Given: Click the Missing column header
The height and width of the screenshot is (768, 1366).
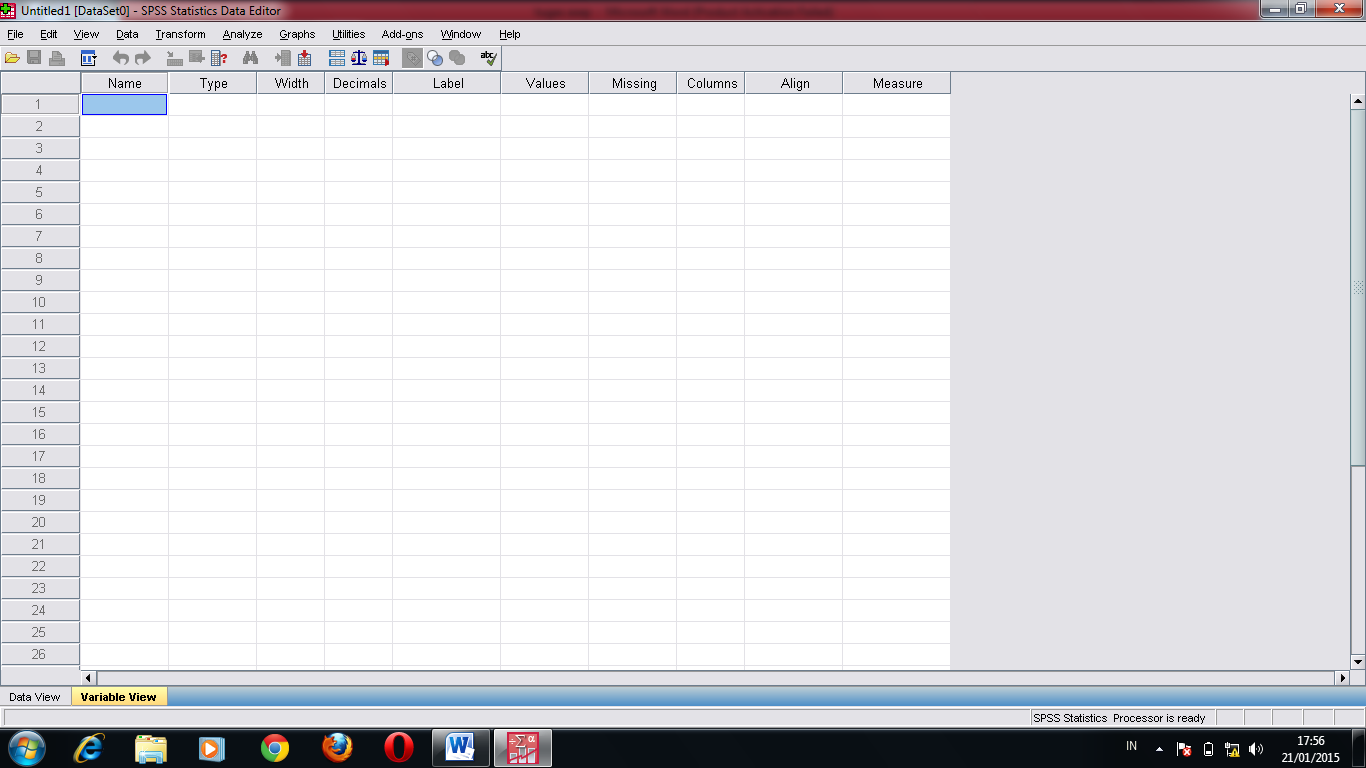Looking at the screenshot, I should point(633,83).
